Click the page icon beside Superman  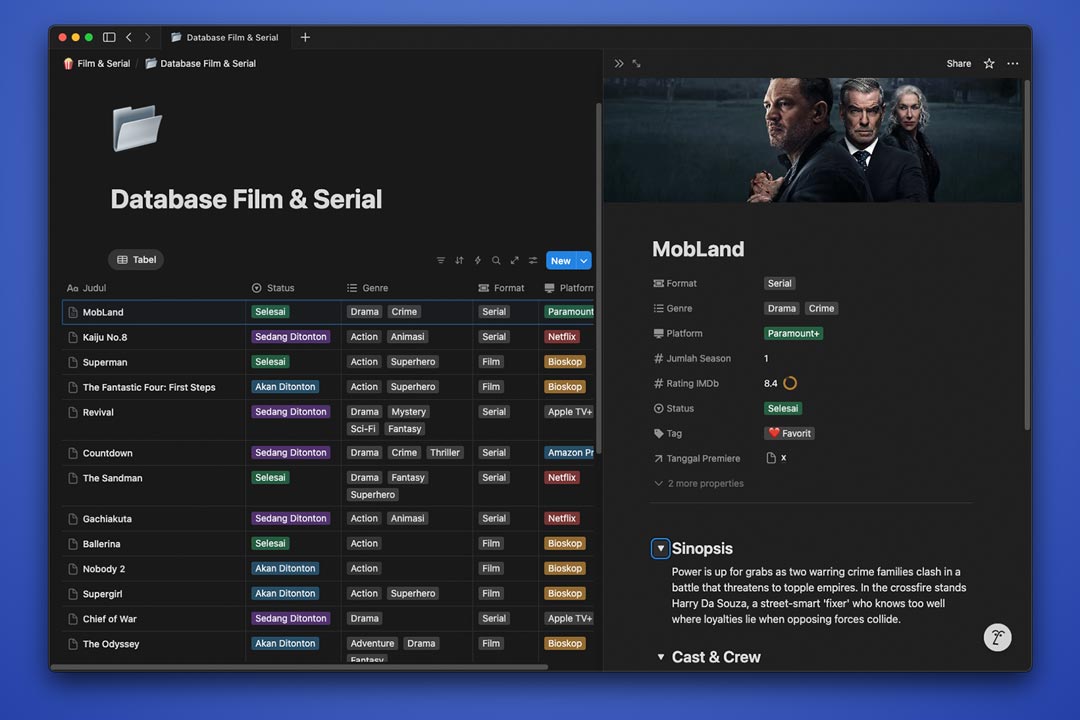73,362
